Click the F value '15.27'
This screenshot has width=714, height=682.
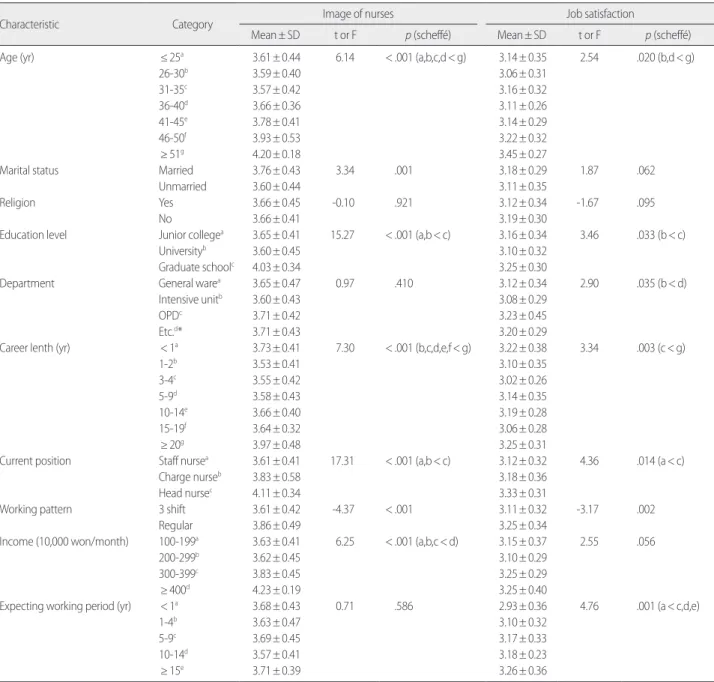[x=342, y=235]
